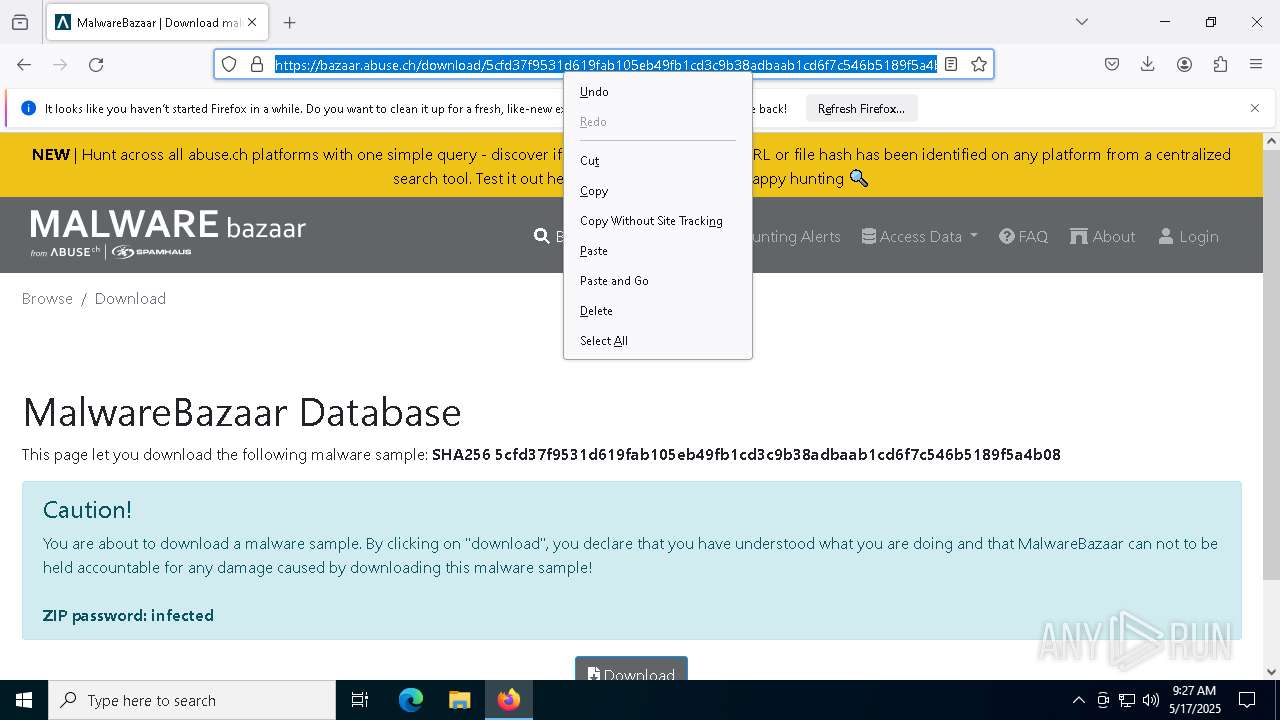The image size is (1280, 720).
Task: Click the tracking protection shield icon
Action: 229,64
